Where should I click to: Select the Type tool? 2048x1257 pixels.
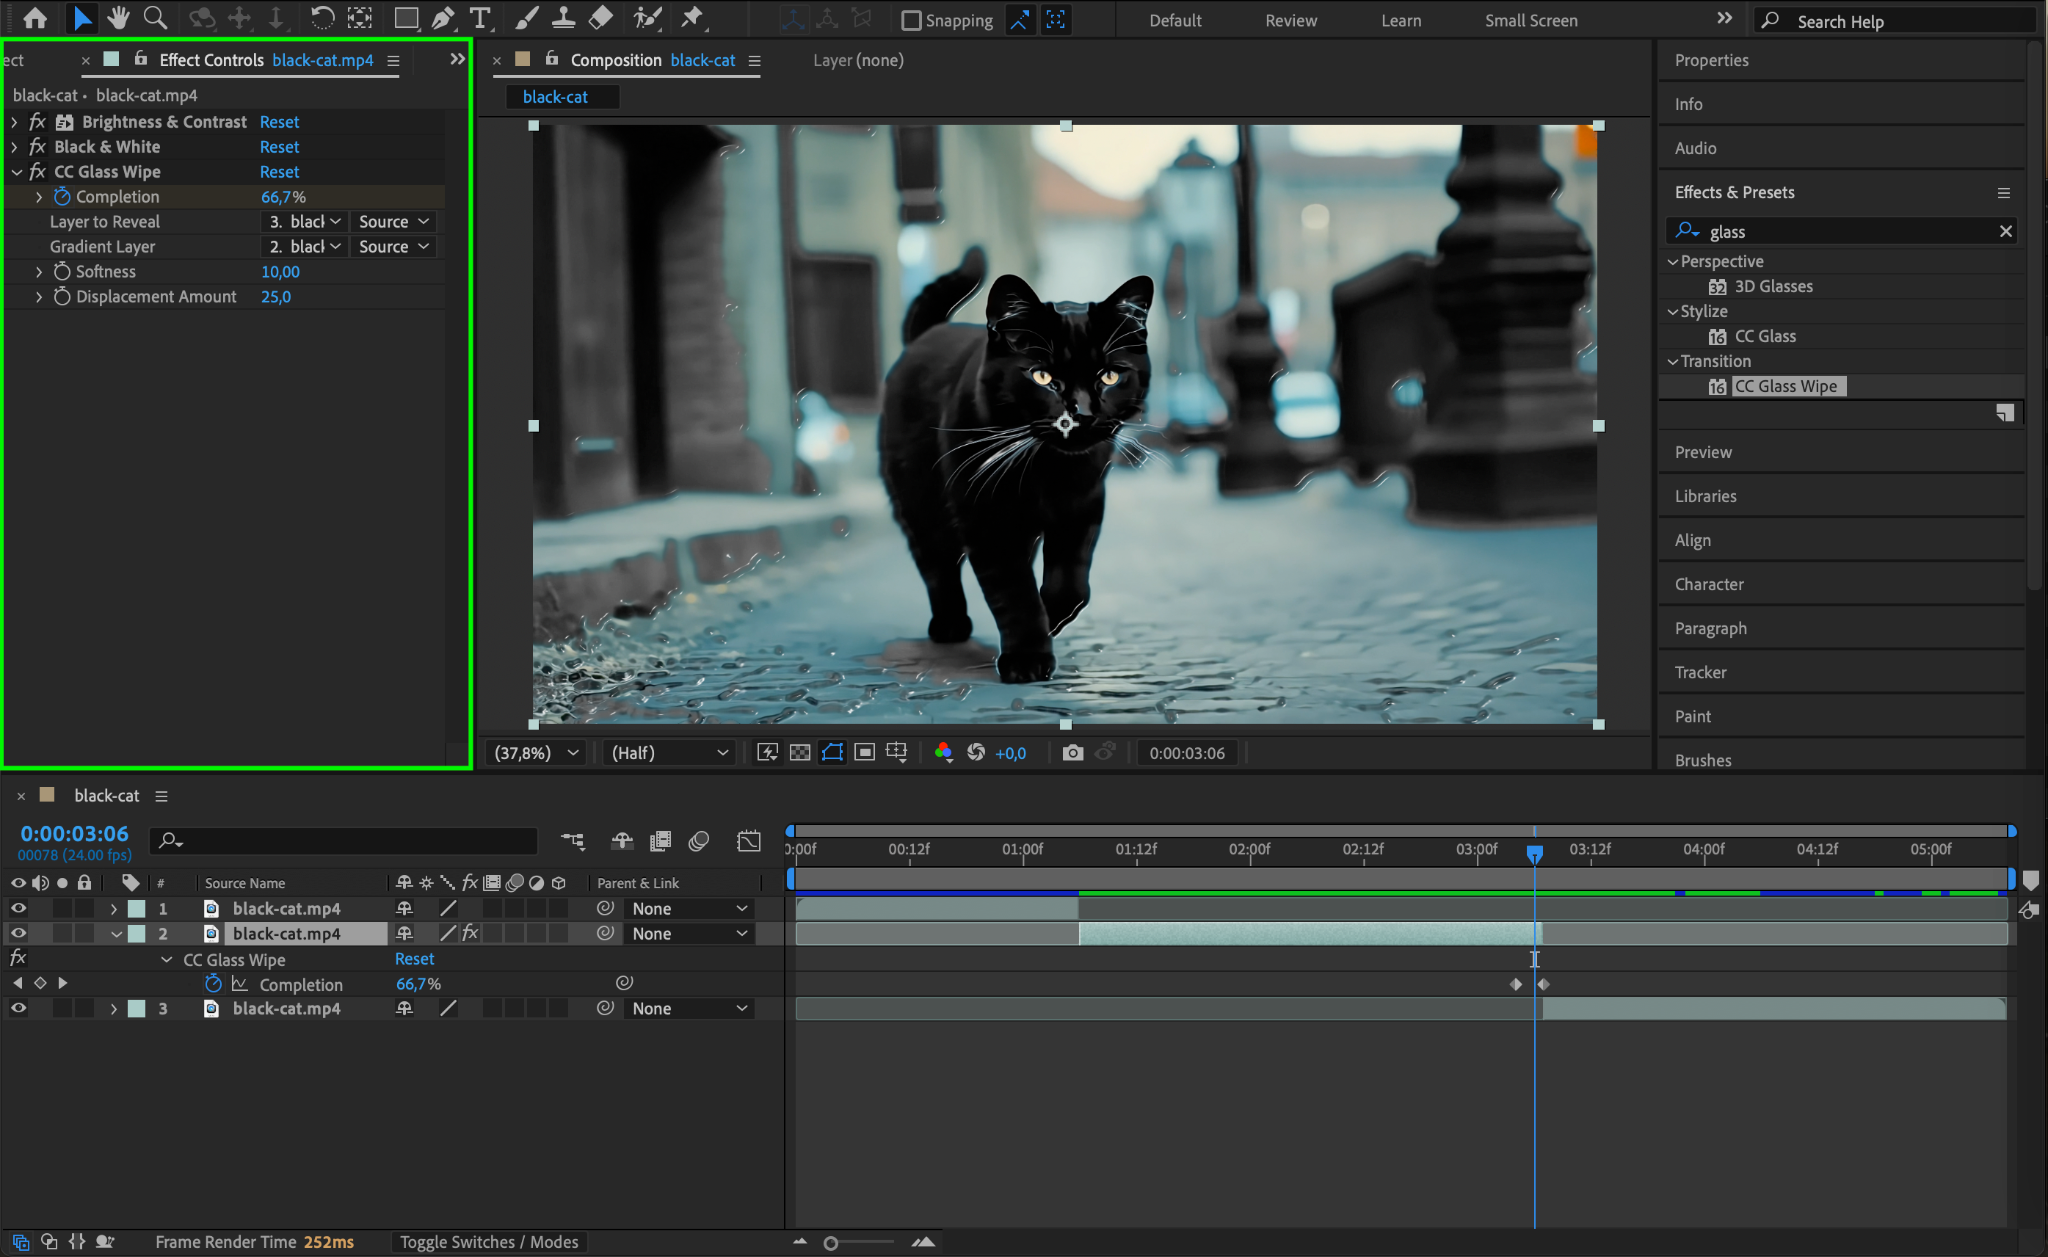point(480,18)
